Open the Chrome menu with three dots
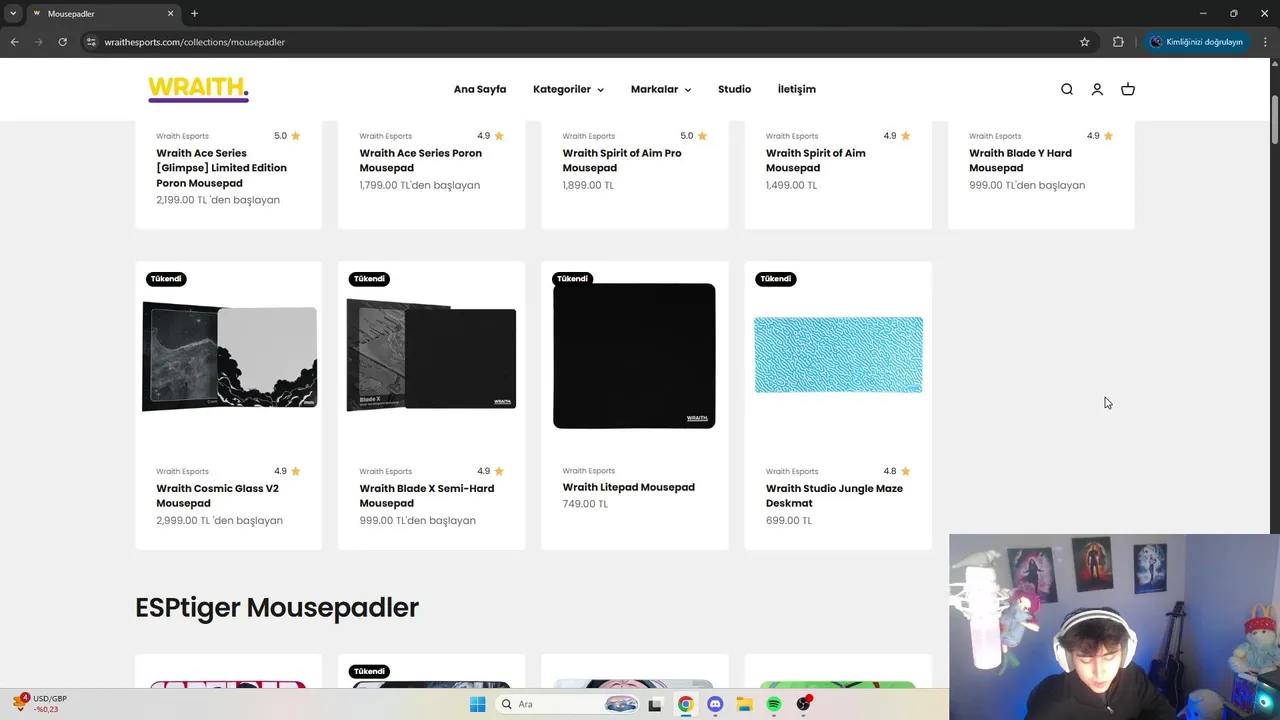This screenshot has height=720, width=1280. (x=1265, y=42)
